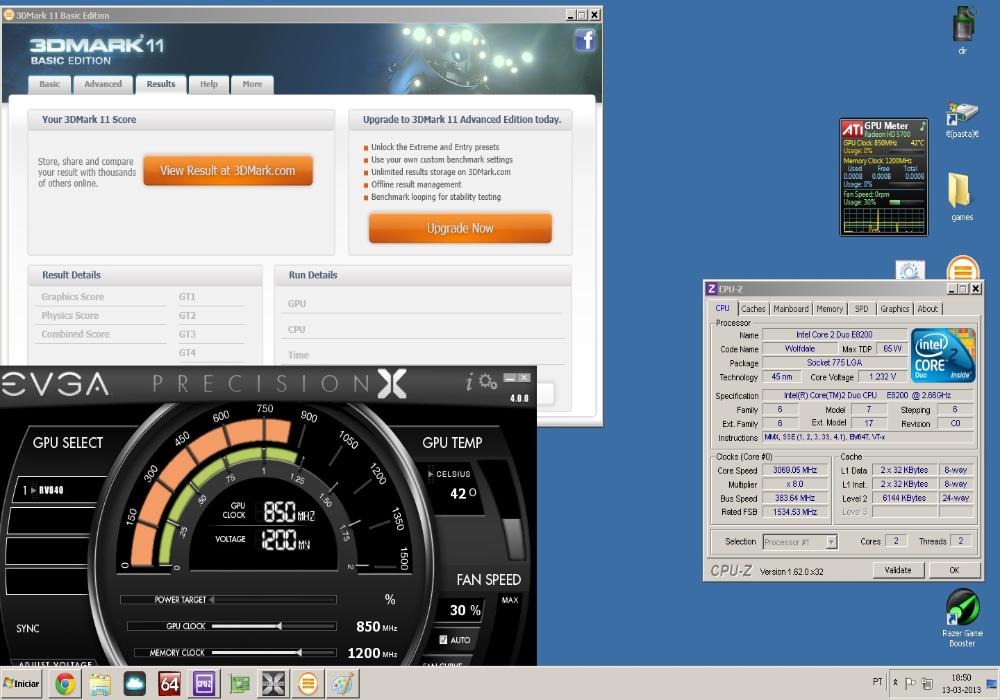Switch to CPU-Z via taskbar icon

click(203, 684)
